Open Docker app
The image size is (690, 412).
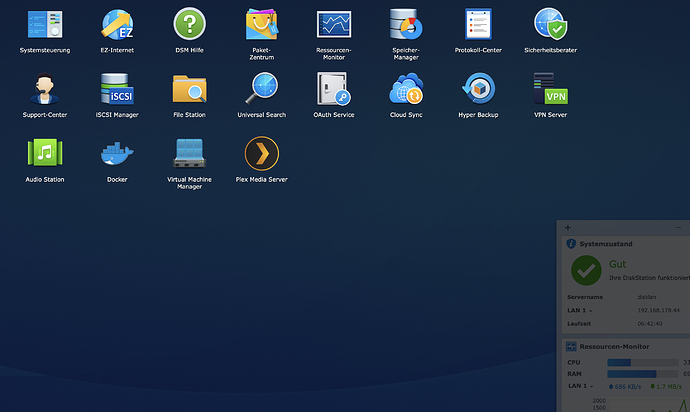(x=117, y=154)
